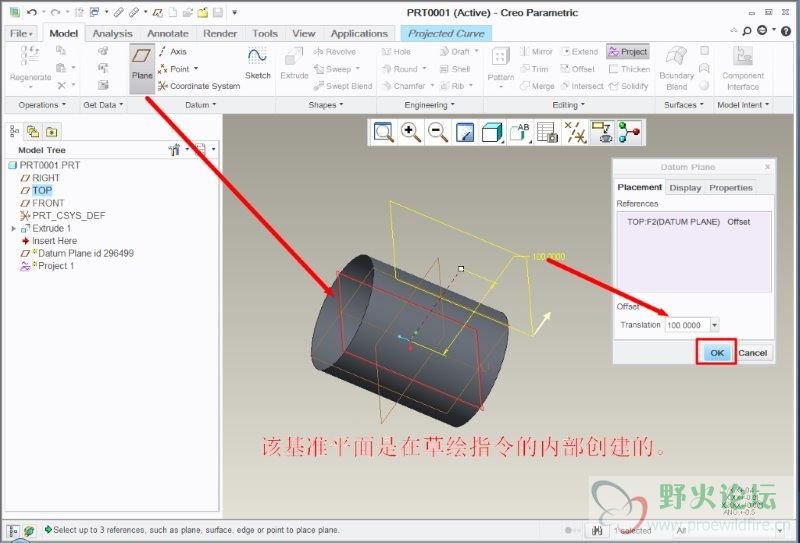Click the search icon in title area
Screen dimensions: 800x543
(746, 31)
